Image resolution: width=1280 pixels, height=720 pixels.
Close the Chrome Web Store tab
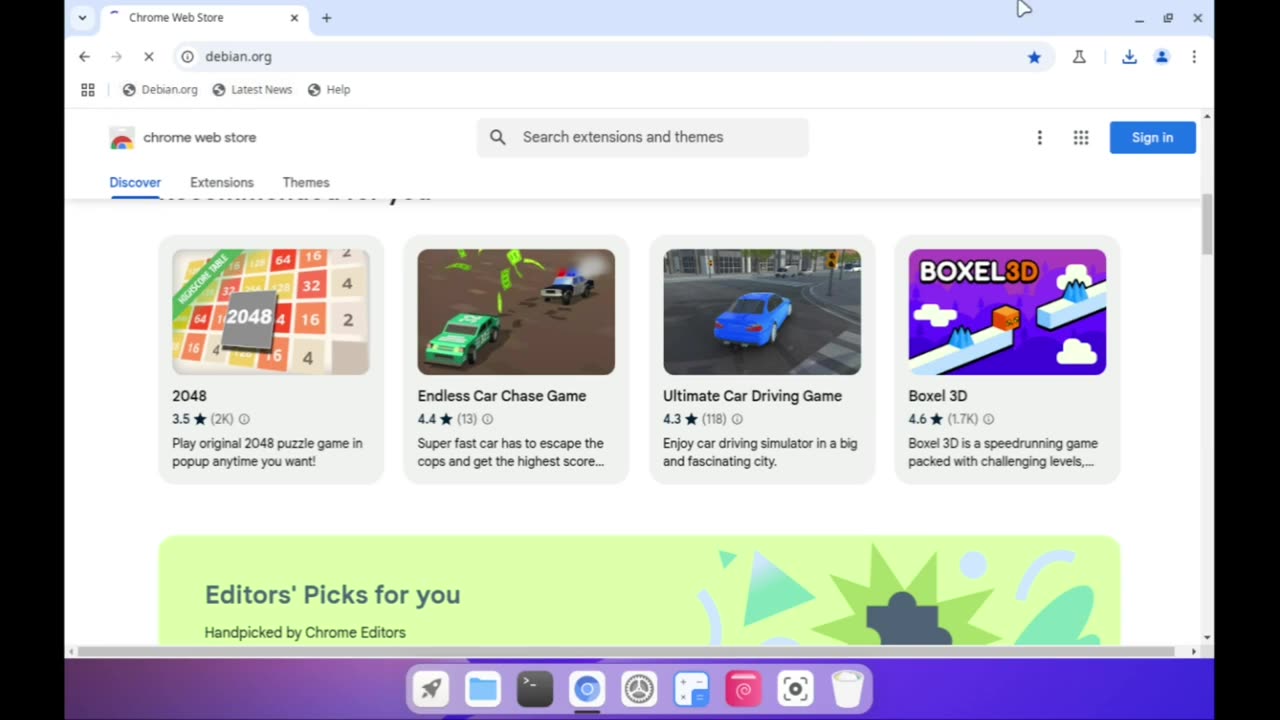click(x=294, y=18)
